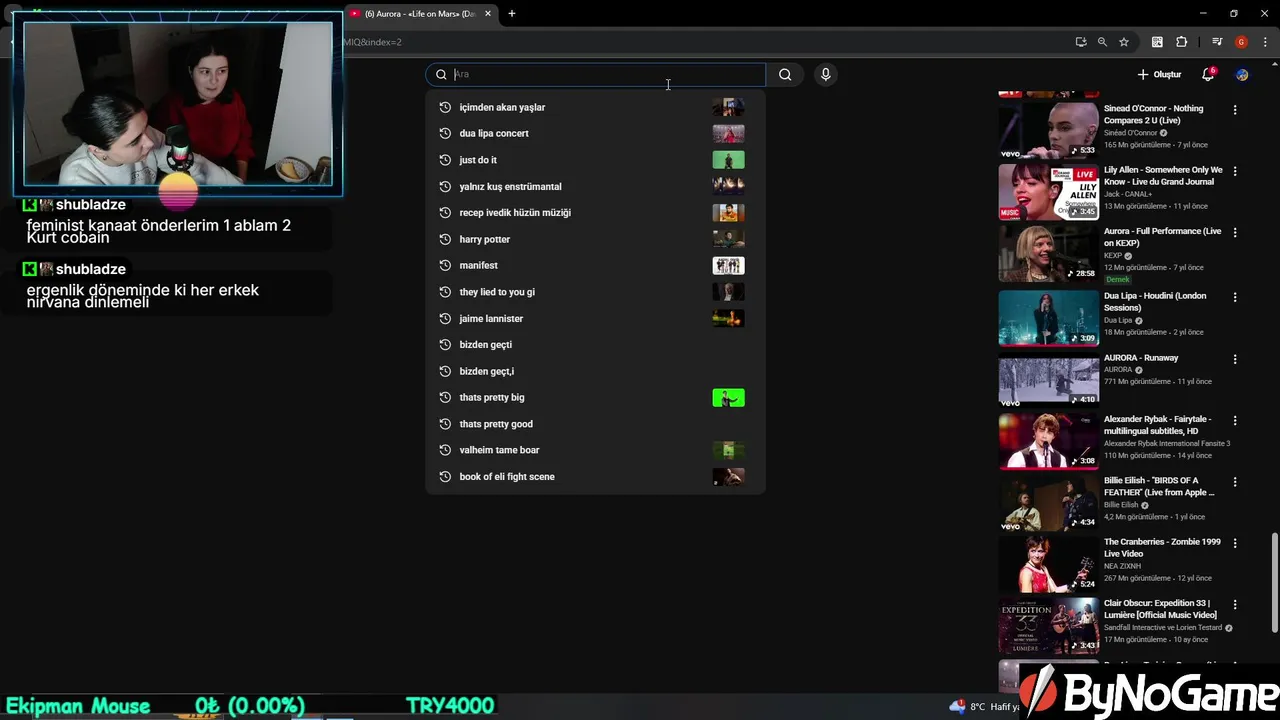Open the media control toolbar icon
Screen dimensions: 1280x720
point(1217,42)
